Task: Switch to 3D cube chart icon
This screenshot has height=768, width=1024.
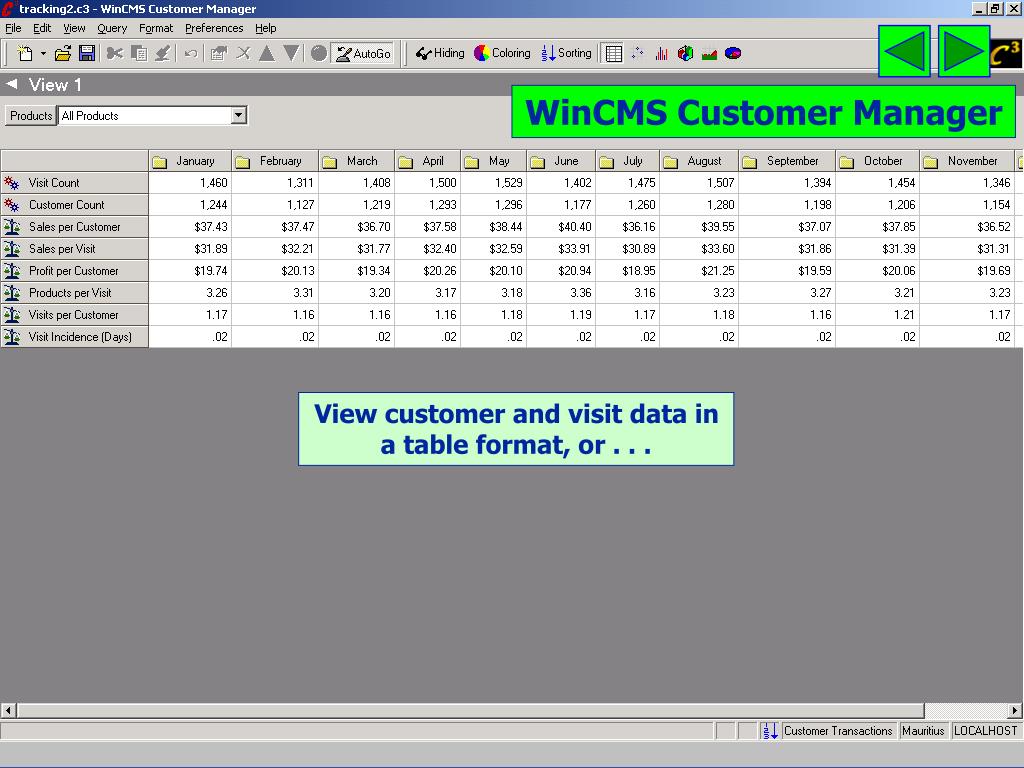Action: pyautogui.click(x=685, y=54)
